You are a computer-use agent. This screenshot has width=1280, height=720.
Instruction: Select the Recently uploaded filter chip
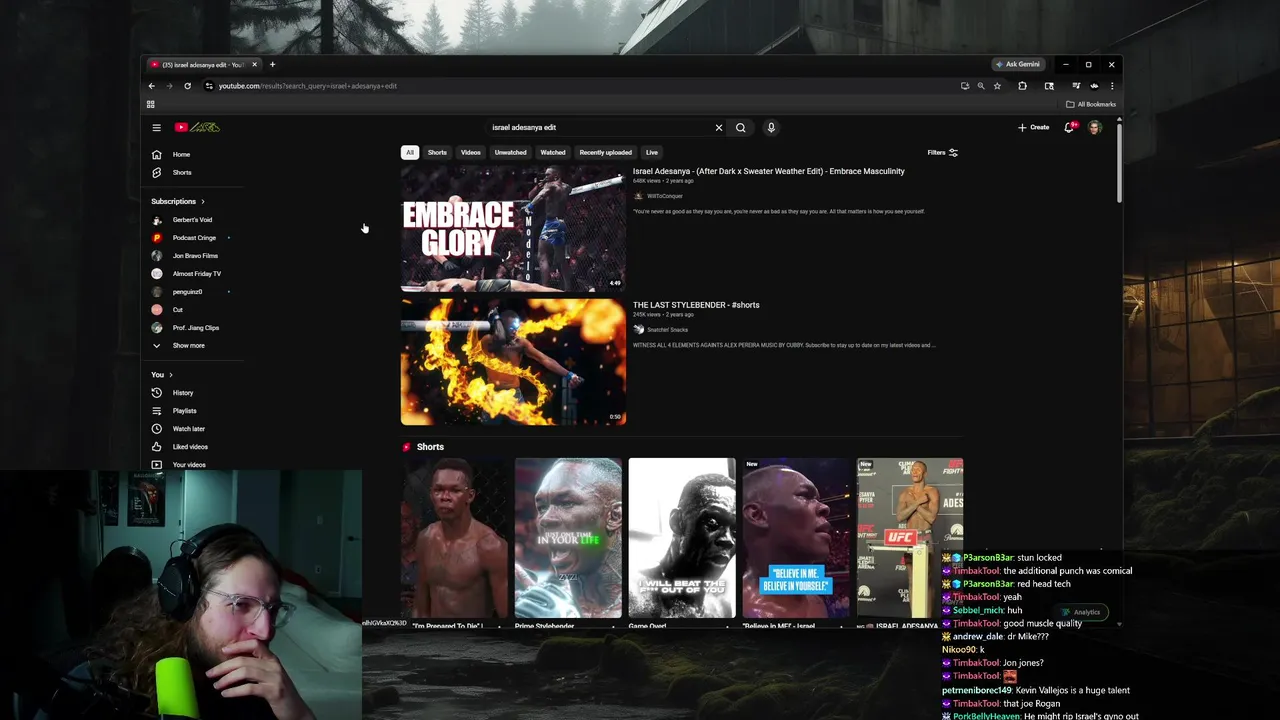coord(605,153)
